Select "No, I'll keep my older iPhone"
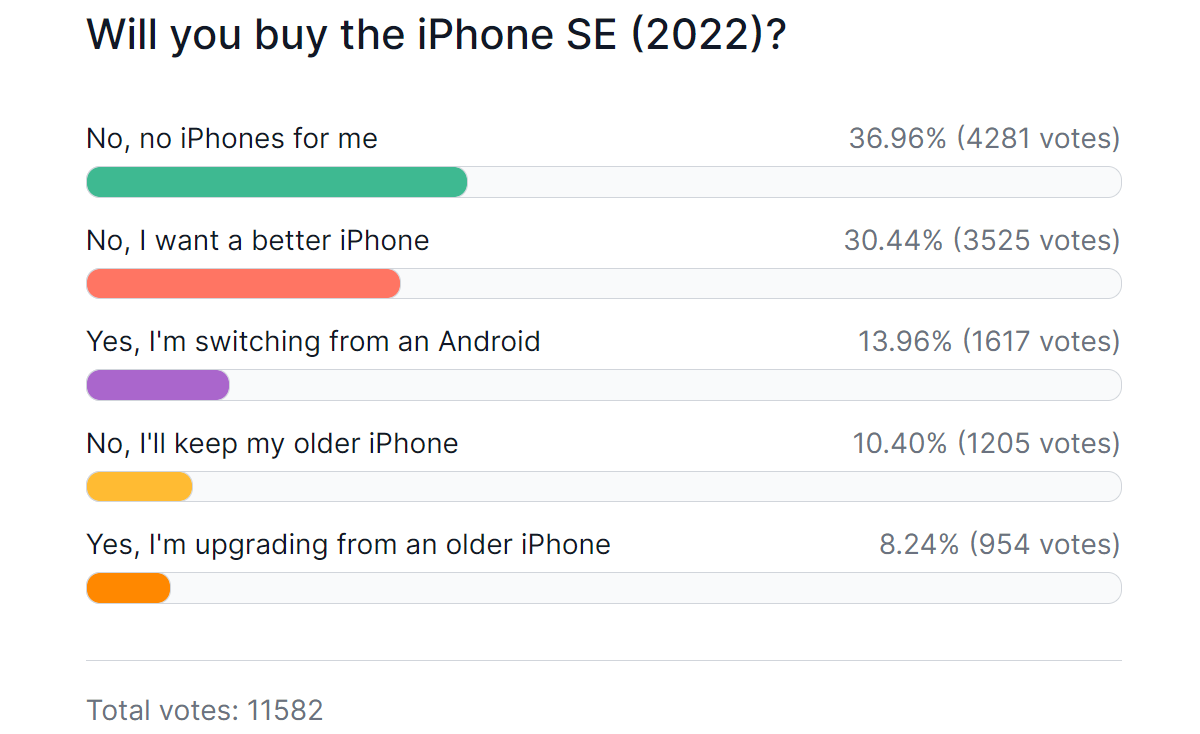 pos(272,443)
